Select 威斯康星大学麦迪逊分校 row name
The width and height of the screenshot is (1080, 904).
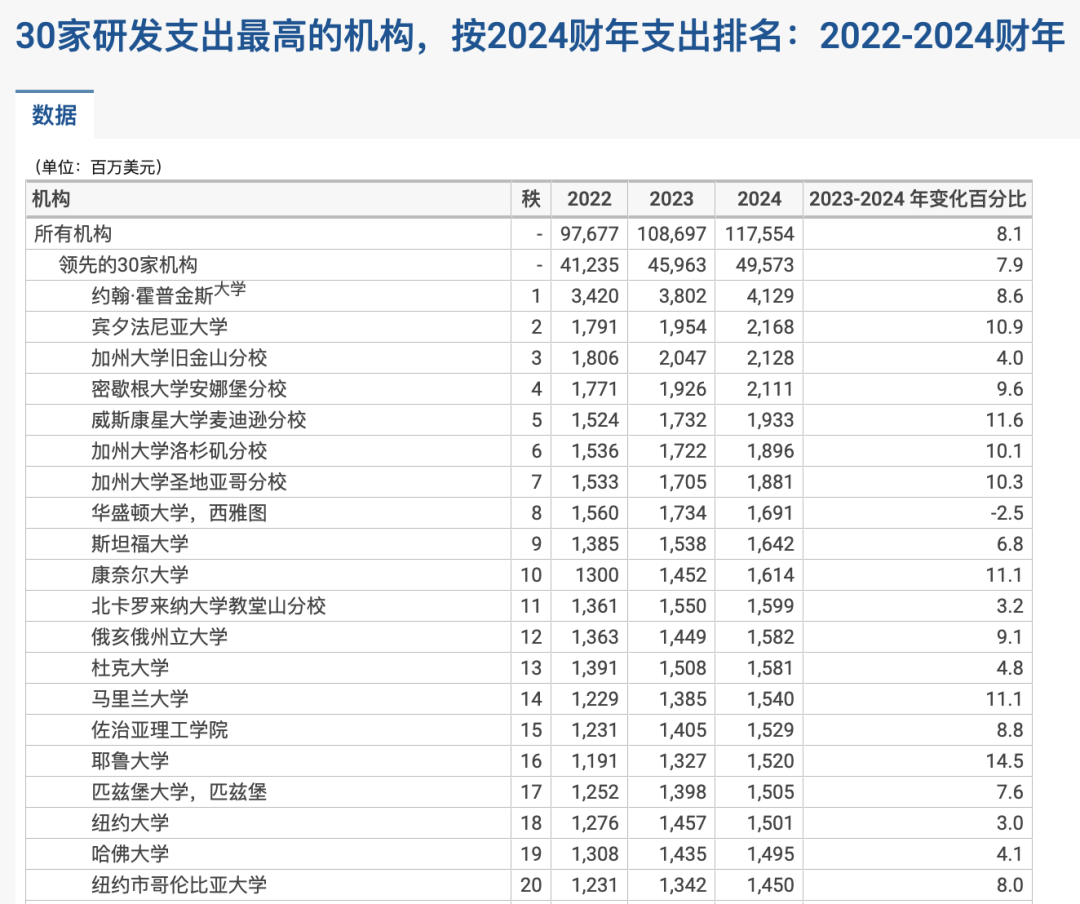198,420
